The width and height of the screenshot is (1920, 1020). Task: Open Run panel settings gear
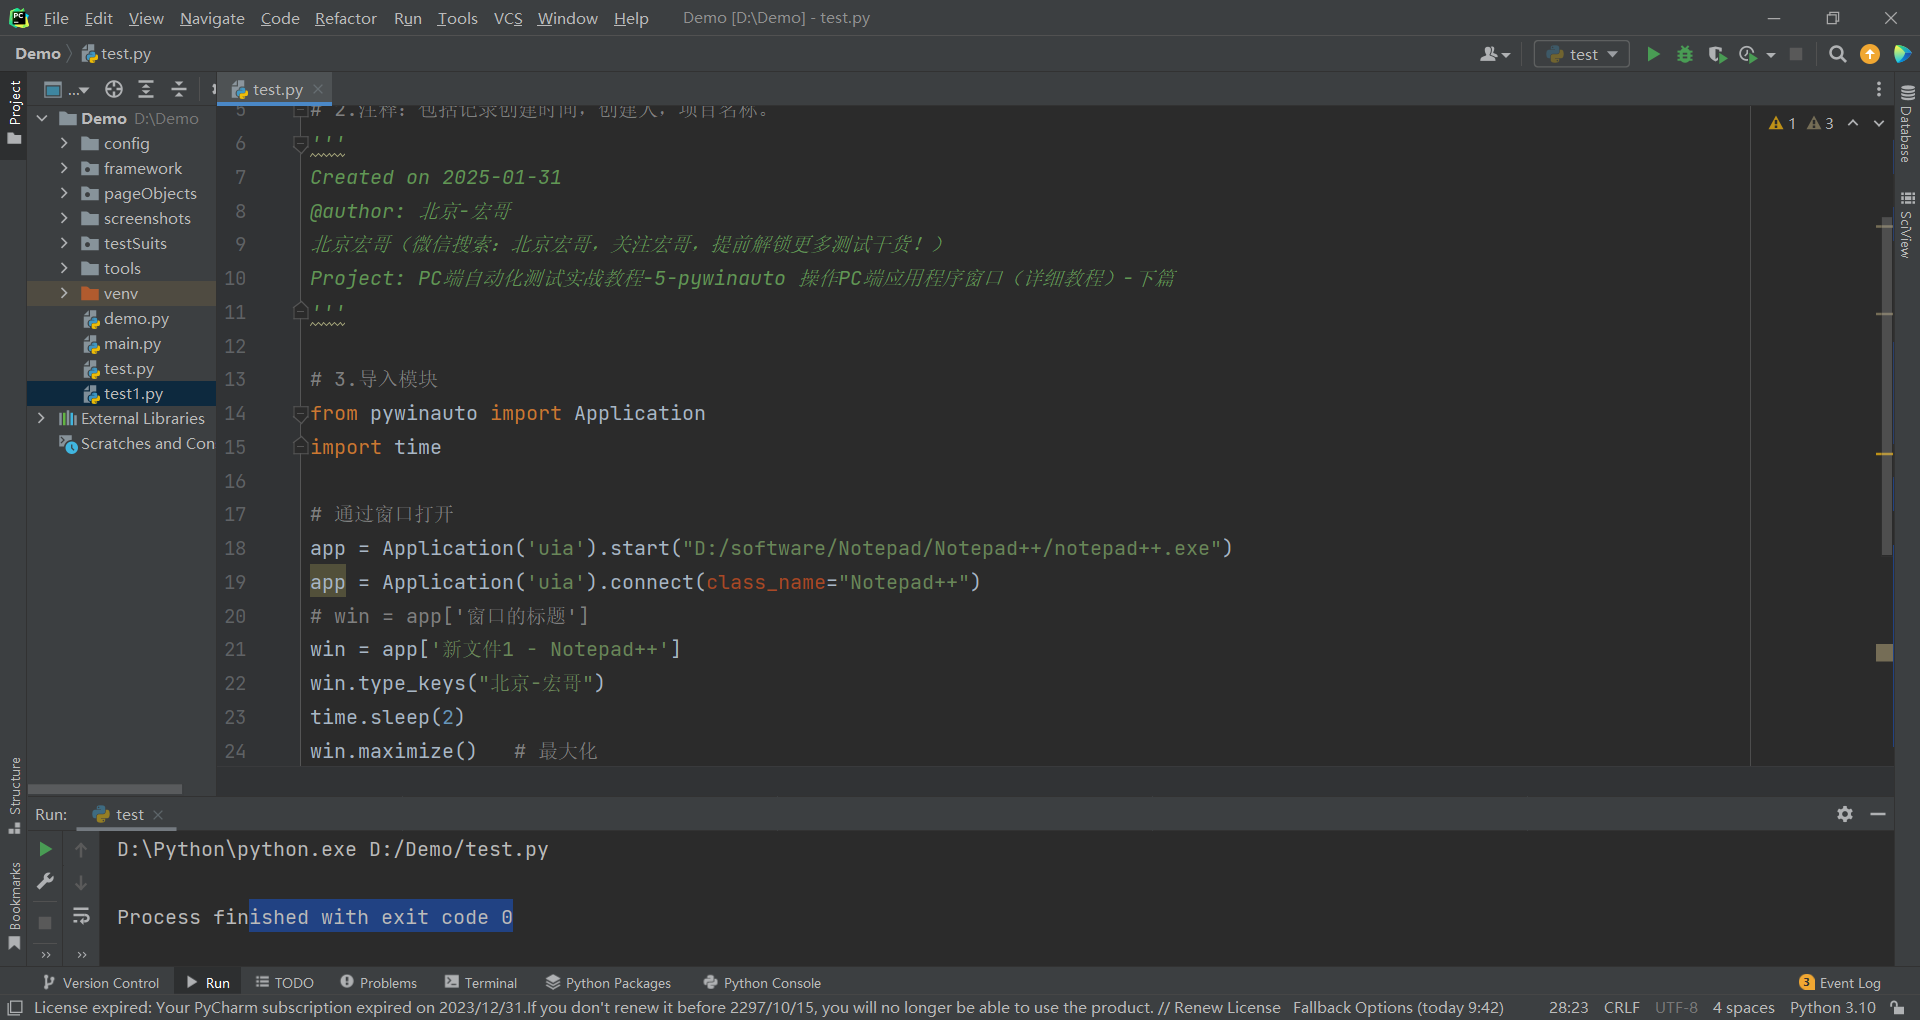tap(1845, 814)
